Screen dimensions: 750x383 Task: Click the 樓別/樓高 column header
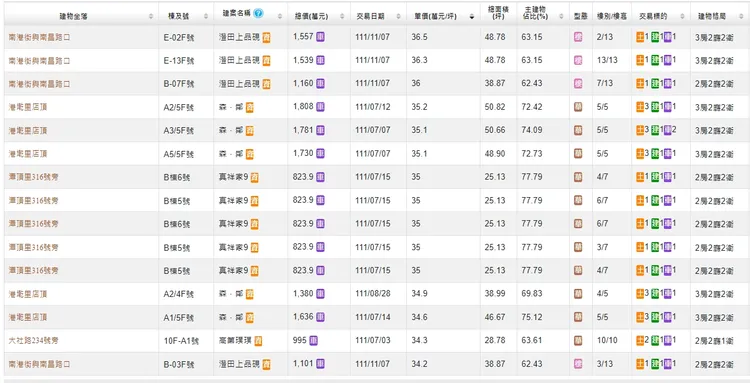click(612, 16)
